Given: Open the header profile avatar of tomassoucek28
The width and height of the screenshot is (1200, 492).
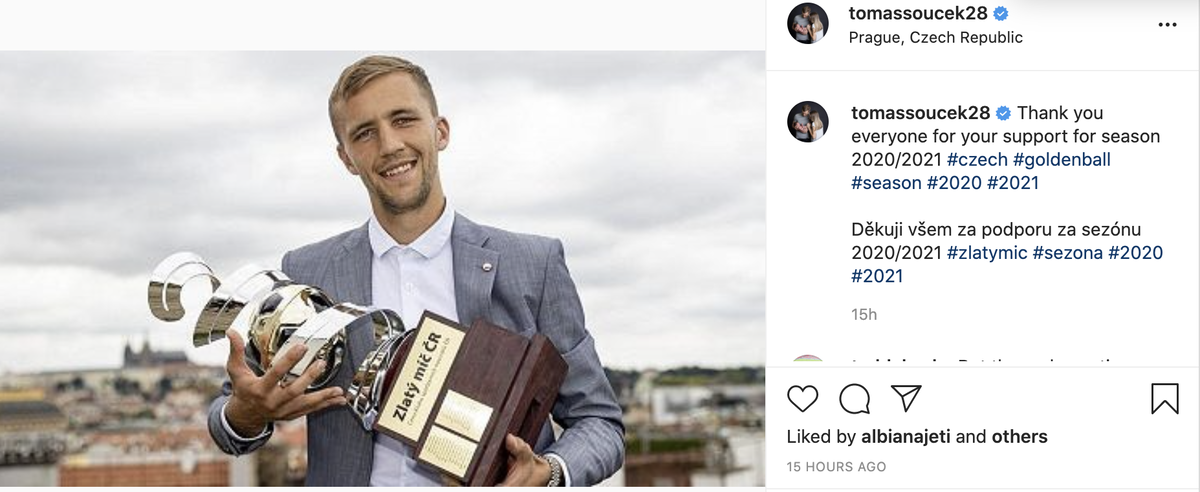Looking at the screenshot, I should tap(808, 23).
